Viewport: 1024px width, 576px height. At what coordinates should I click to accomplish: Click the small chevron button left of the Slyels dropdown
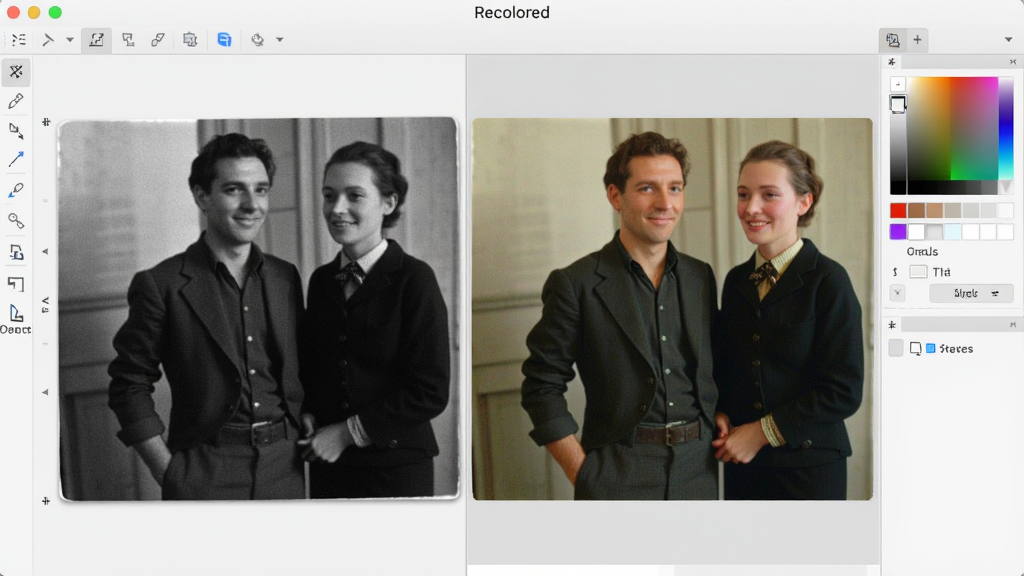point(897,293)
